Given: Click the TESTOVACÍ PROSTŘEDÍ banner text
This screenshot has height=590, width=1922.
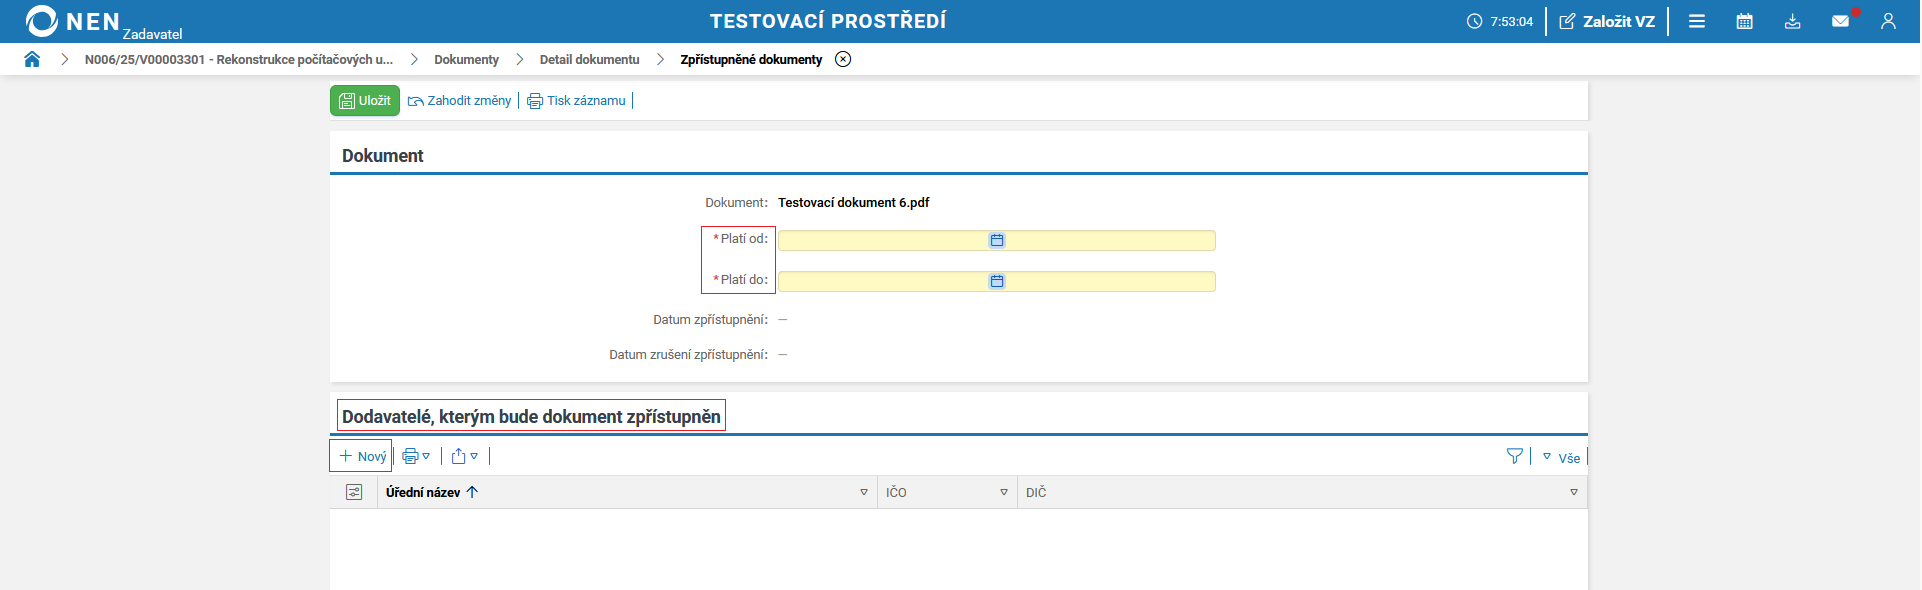Looking at the screenshot, I should (828, 21).
